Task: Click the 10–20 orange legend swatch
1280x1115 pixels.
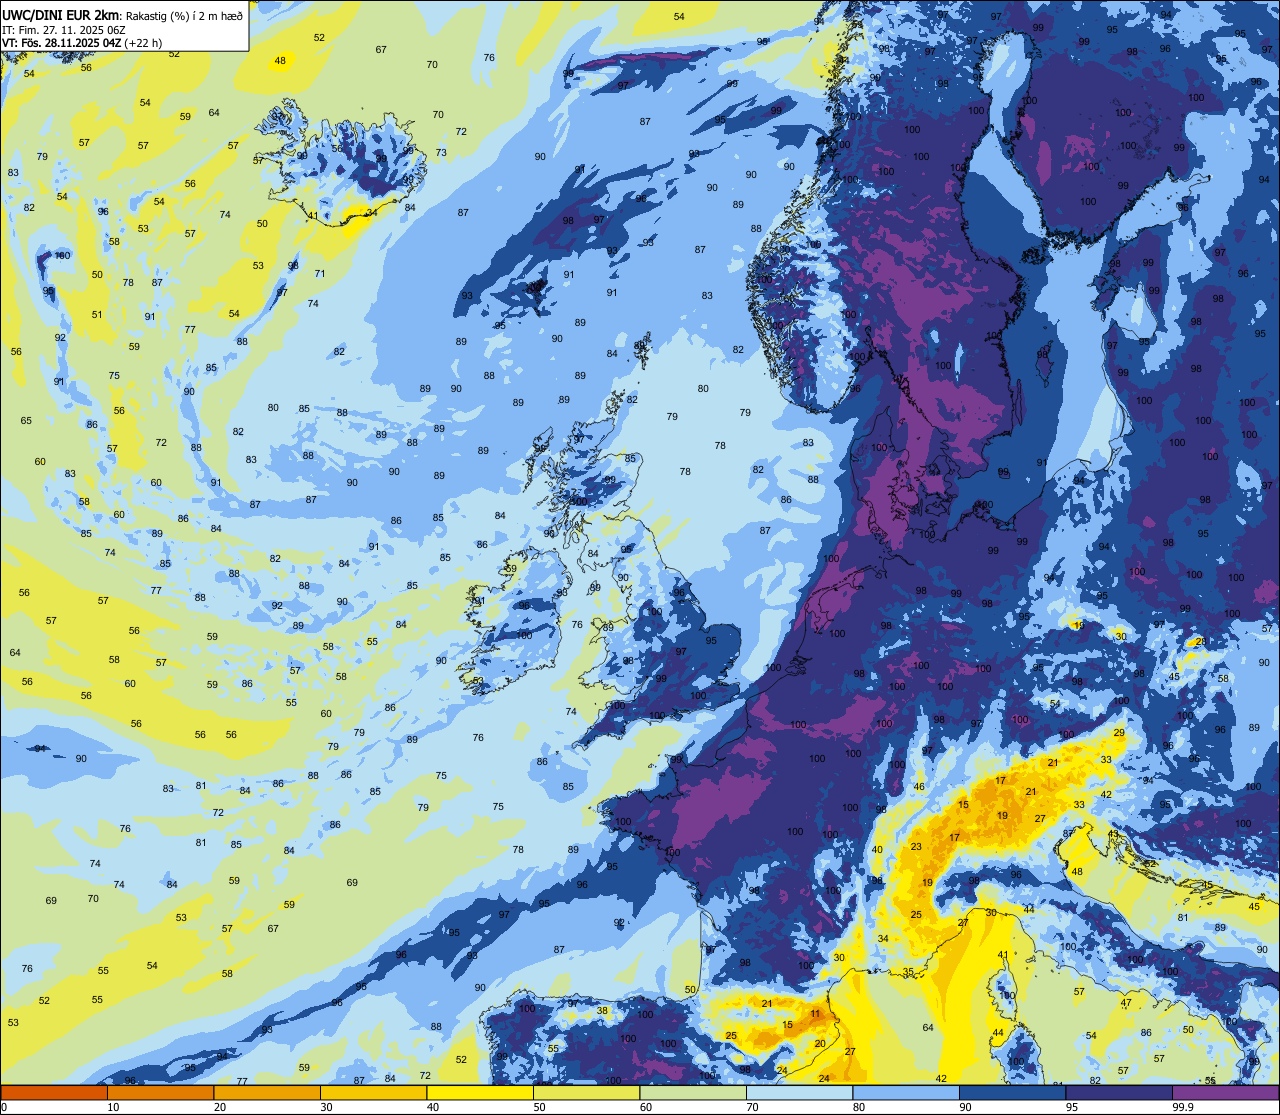Action: pos(160,1092)
